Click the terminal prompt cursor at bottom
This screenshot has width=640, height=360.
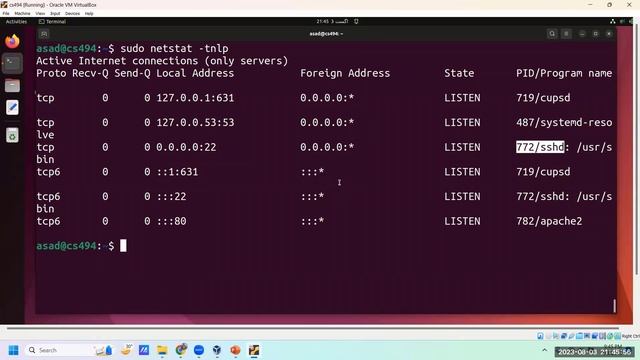(x=123, y=246)
